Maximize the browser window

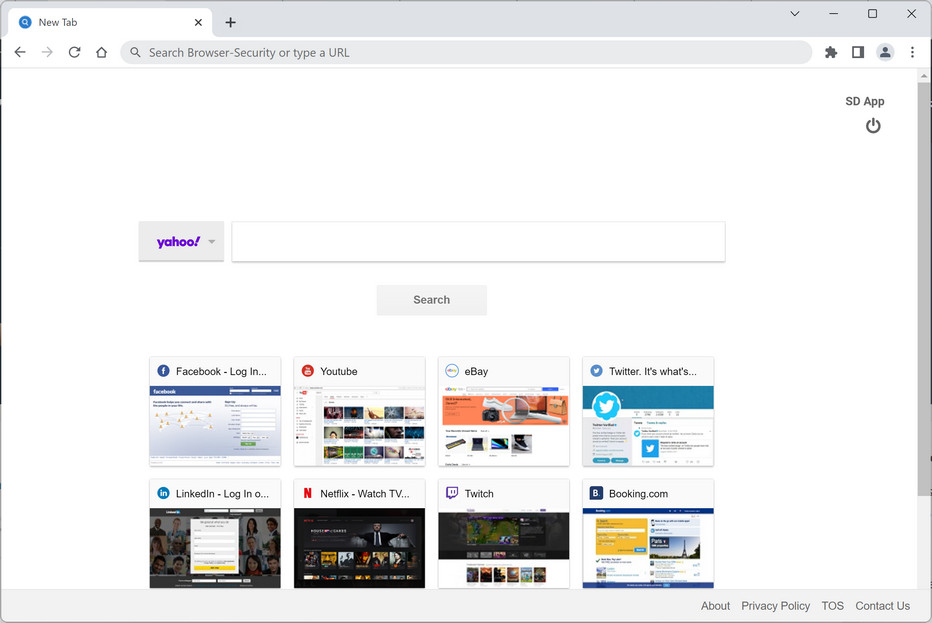(x=873, y=14)
